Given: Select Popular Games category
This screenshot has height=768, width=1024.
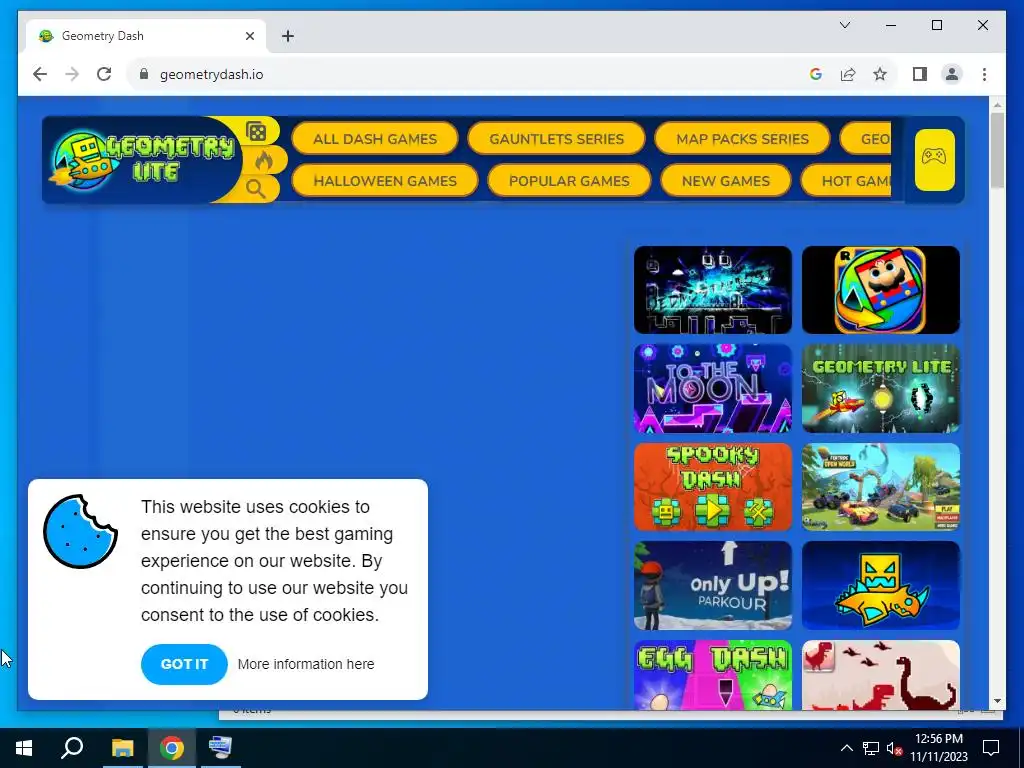Looking at the screenshot, I should (x=569, y=180).
